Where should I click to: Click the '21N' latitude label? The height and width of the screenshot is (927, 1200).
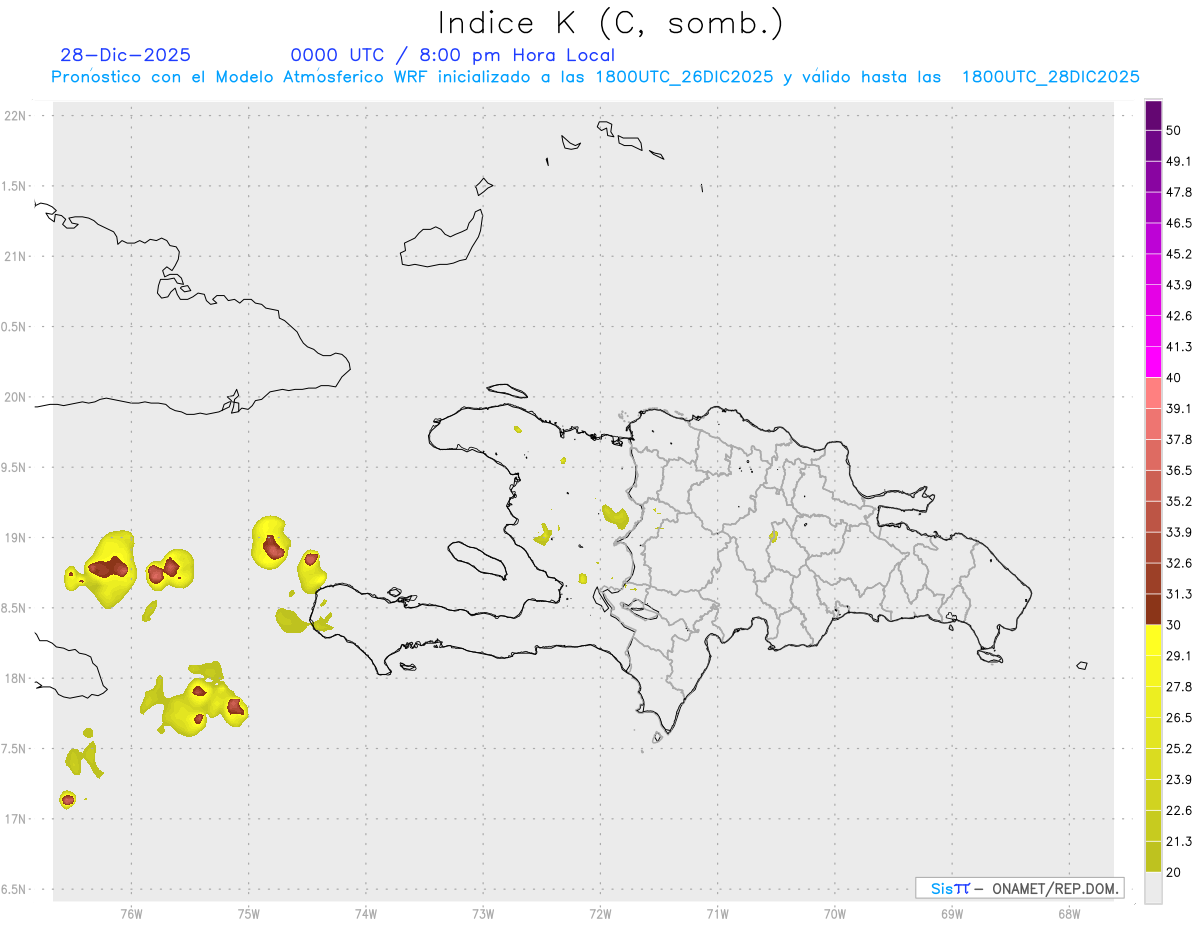(x=16, y=256)
